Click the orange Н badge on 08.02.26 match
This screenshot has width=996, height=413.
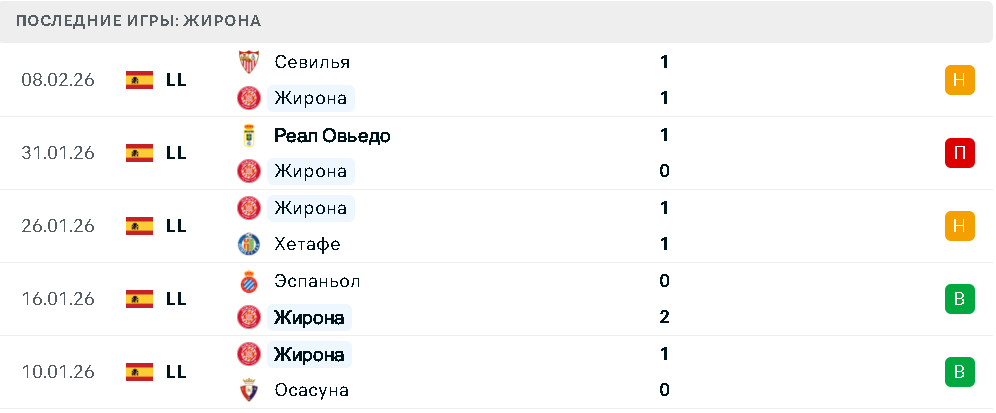(x=959, y=80)
